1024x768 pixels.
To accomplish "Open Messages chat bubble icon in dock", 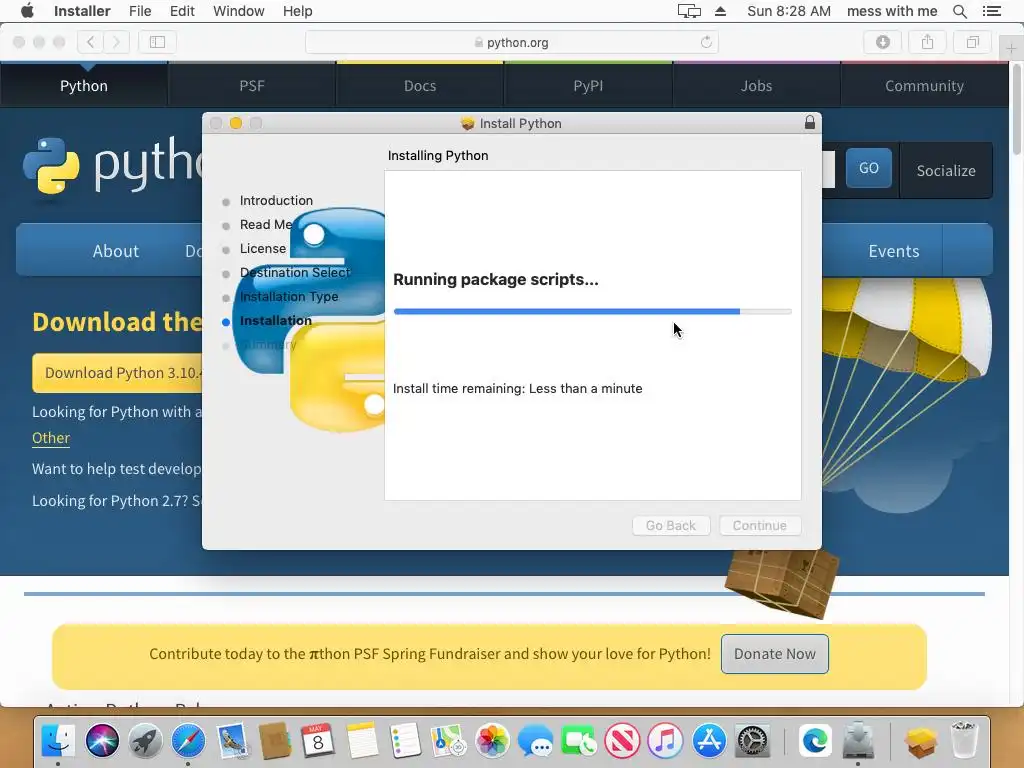I will pos(535,741).
